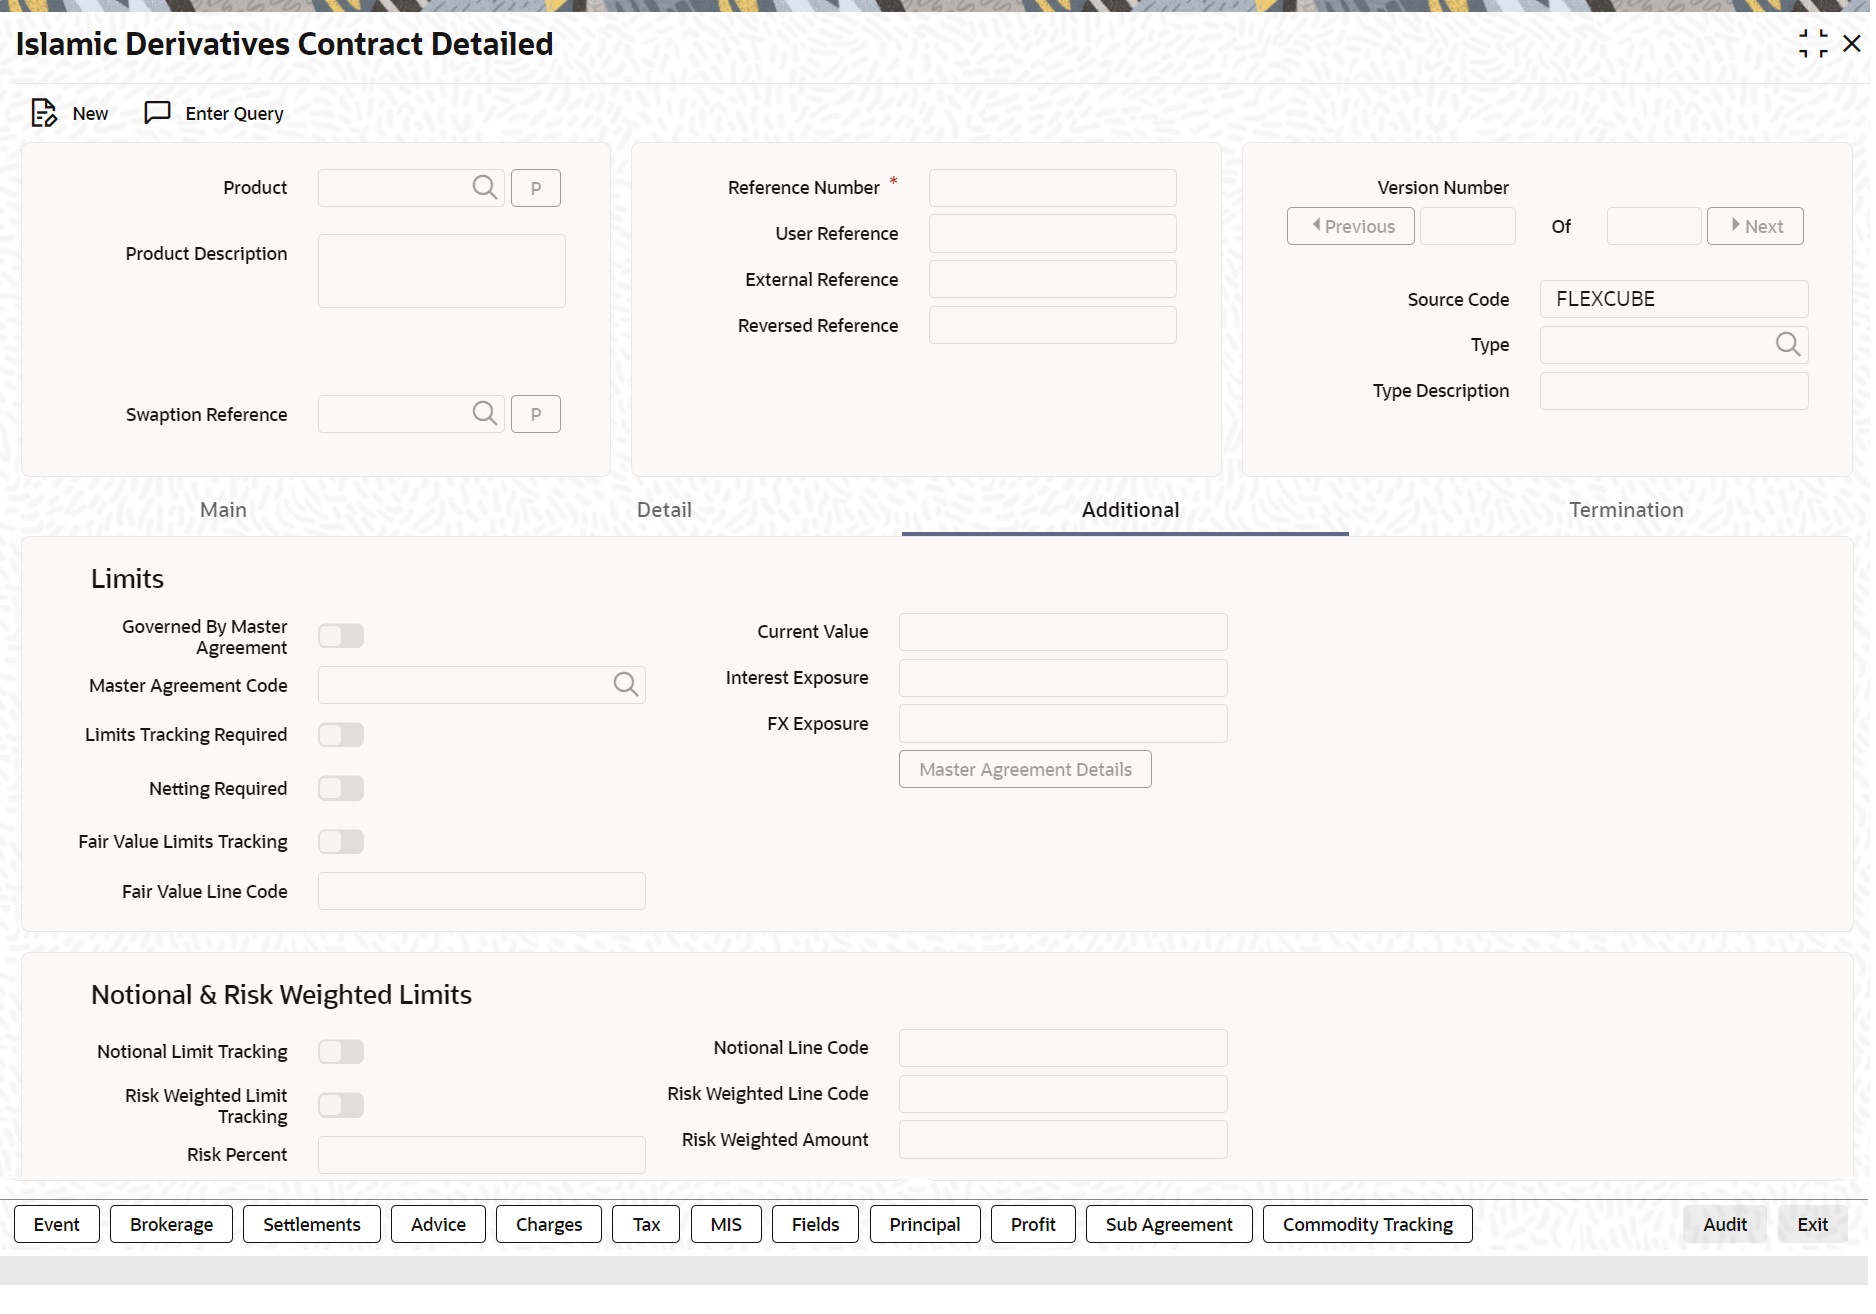
Task: Select the Additional tab
Action: click(x=1130, y=510)
